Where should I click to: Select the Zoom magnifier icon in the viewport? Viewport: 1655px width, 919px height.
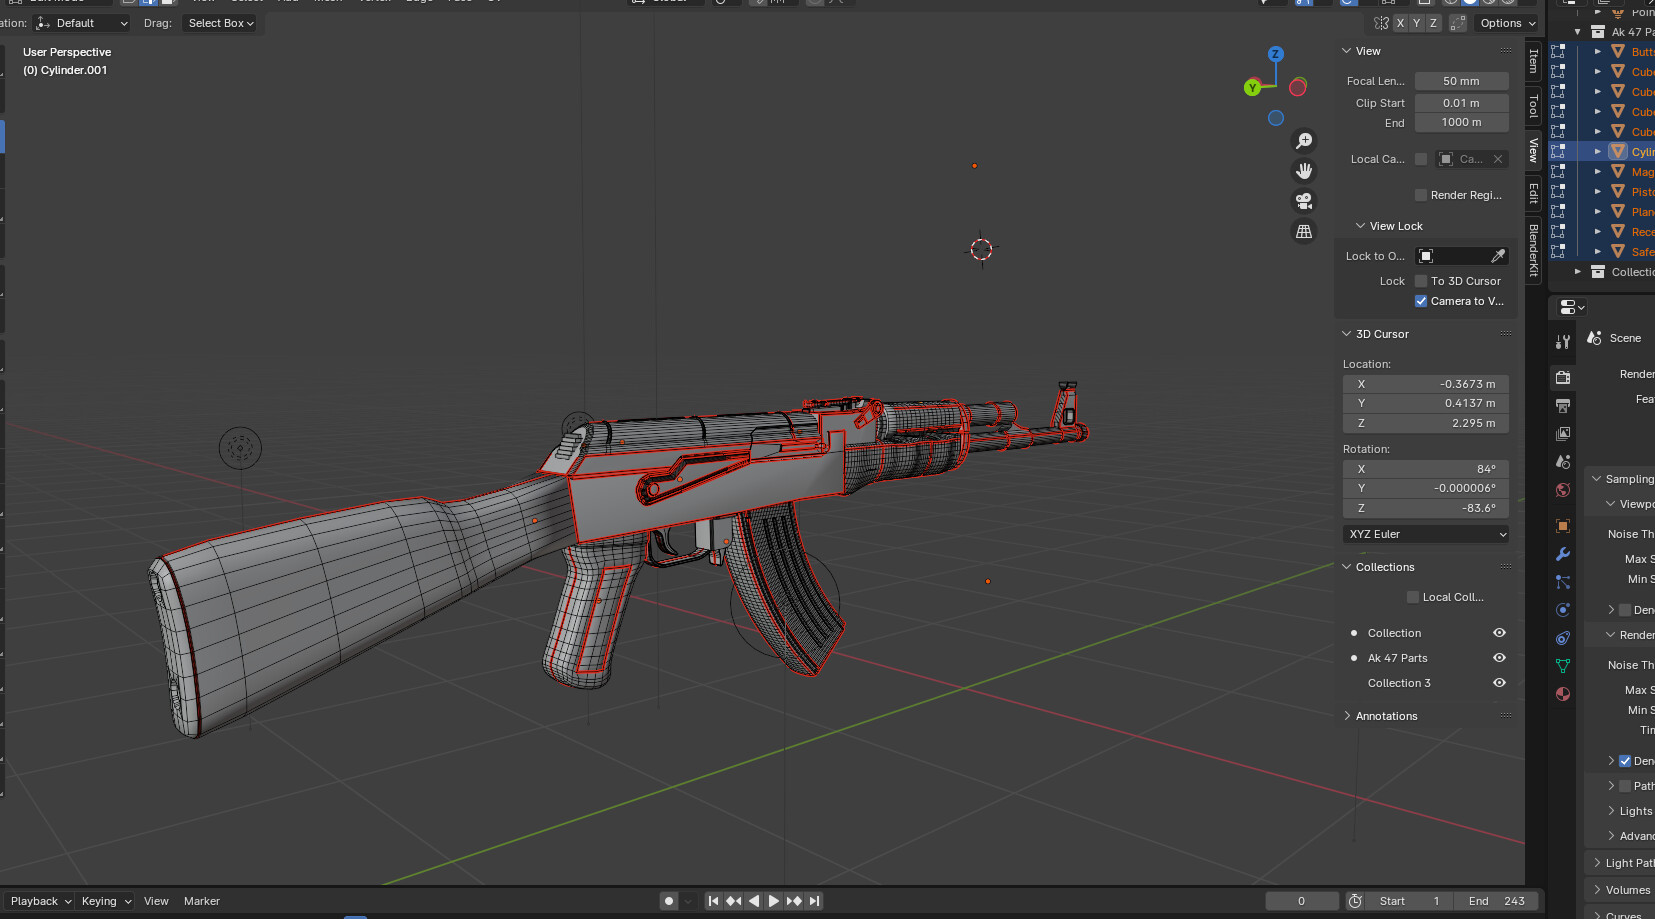coord(1303,140)
